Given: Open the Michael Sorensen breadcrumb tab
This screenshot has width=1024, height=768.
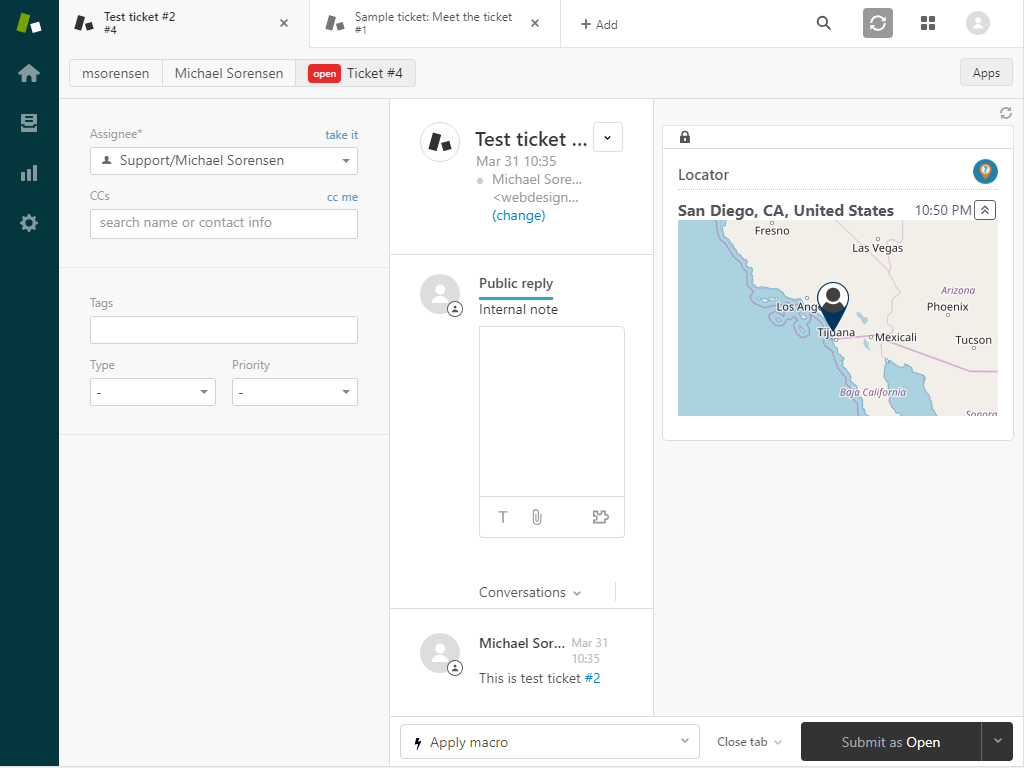Looking at the screenshot, I should tap(229, 73).
